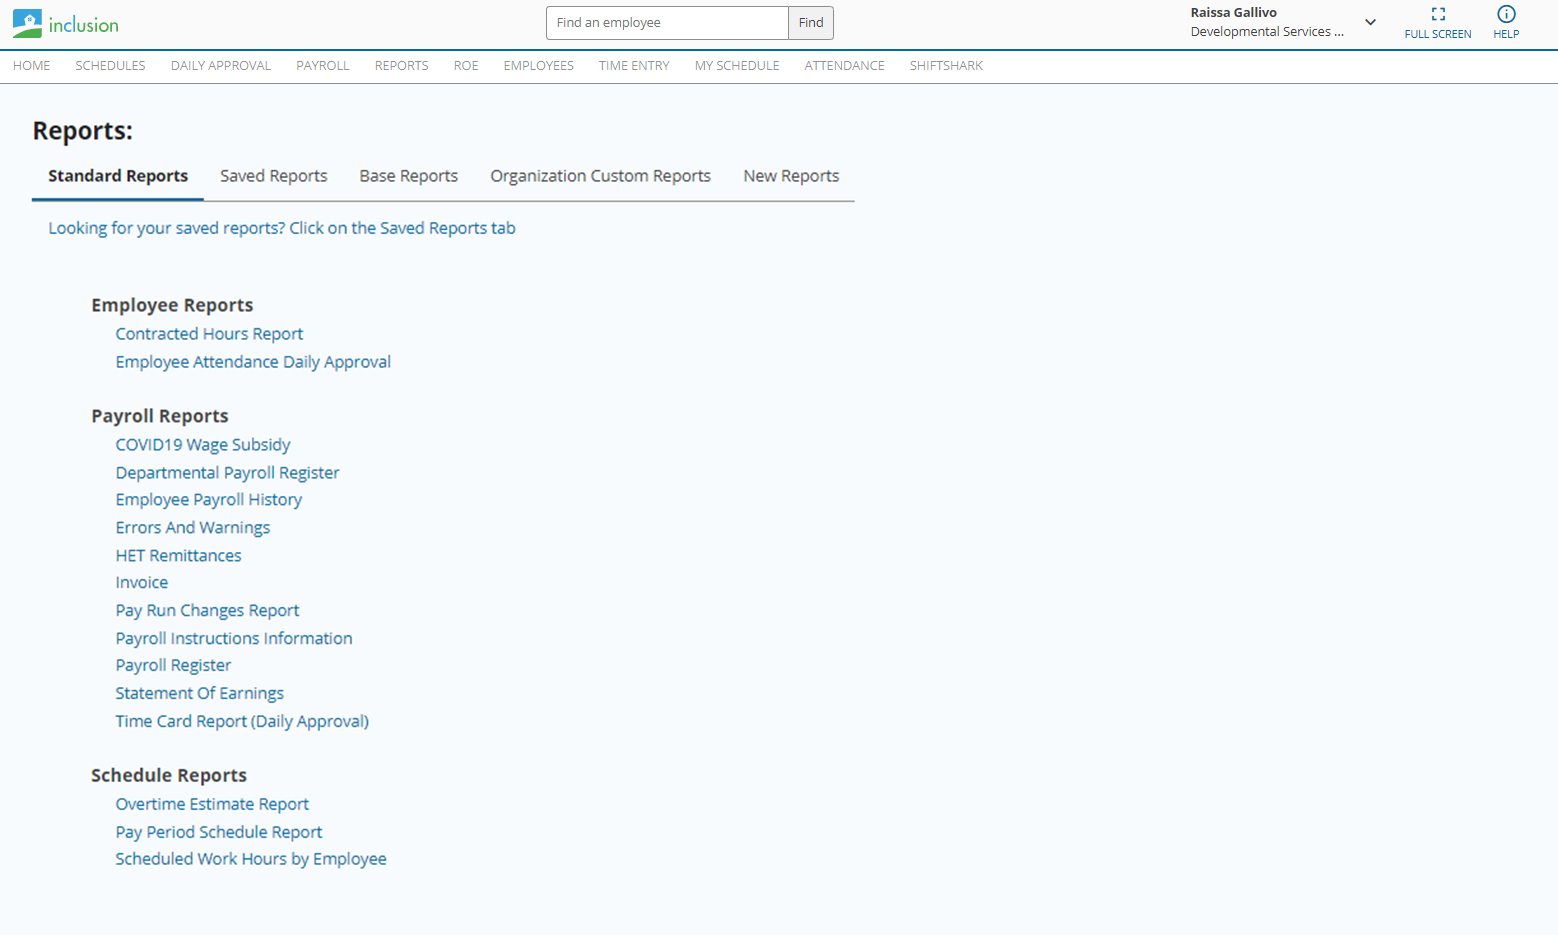
Task: Go to TIME ENTRY menu
Action: [634, 66]
